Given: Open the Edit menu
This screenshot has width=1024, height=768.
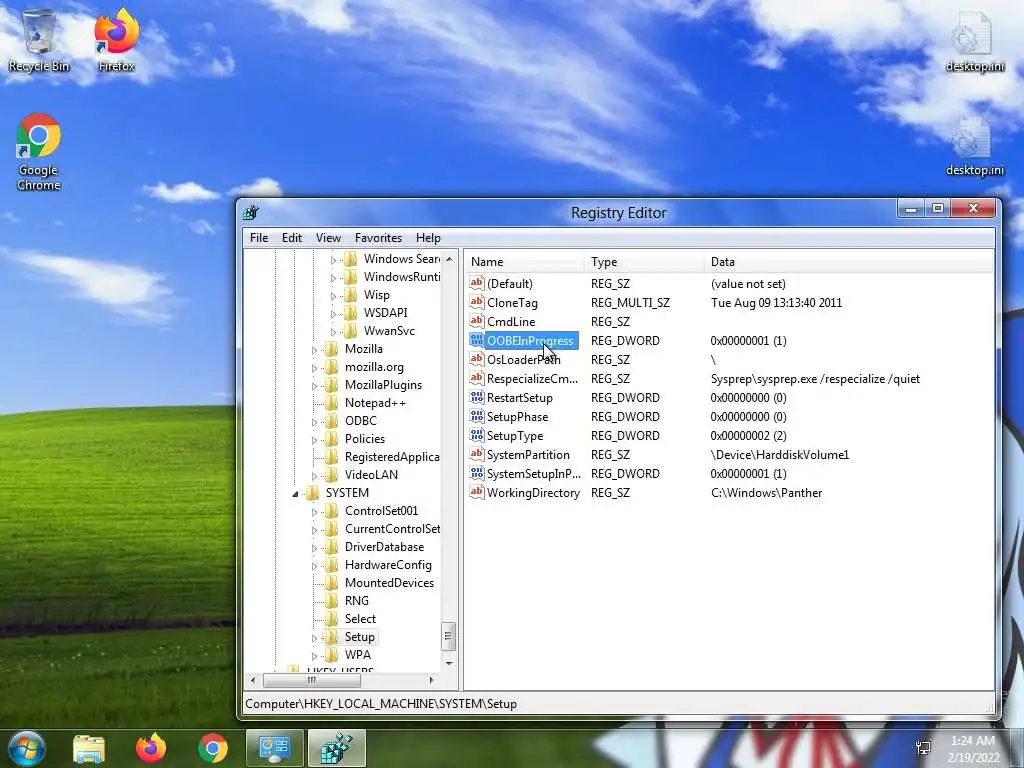Looking at the screenshot, I should click(291, 238).
